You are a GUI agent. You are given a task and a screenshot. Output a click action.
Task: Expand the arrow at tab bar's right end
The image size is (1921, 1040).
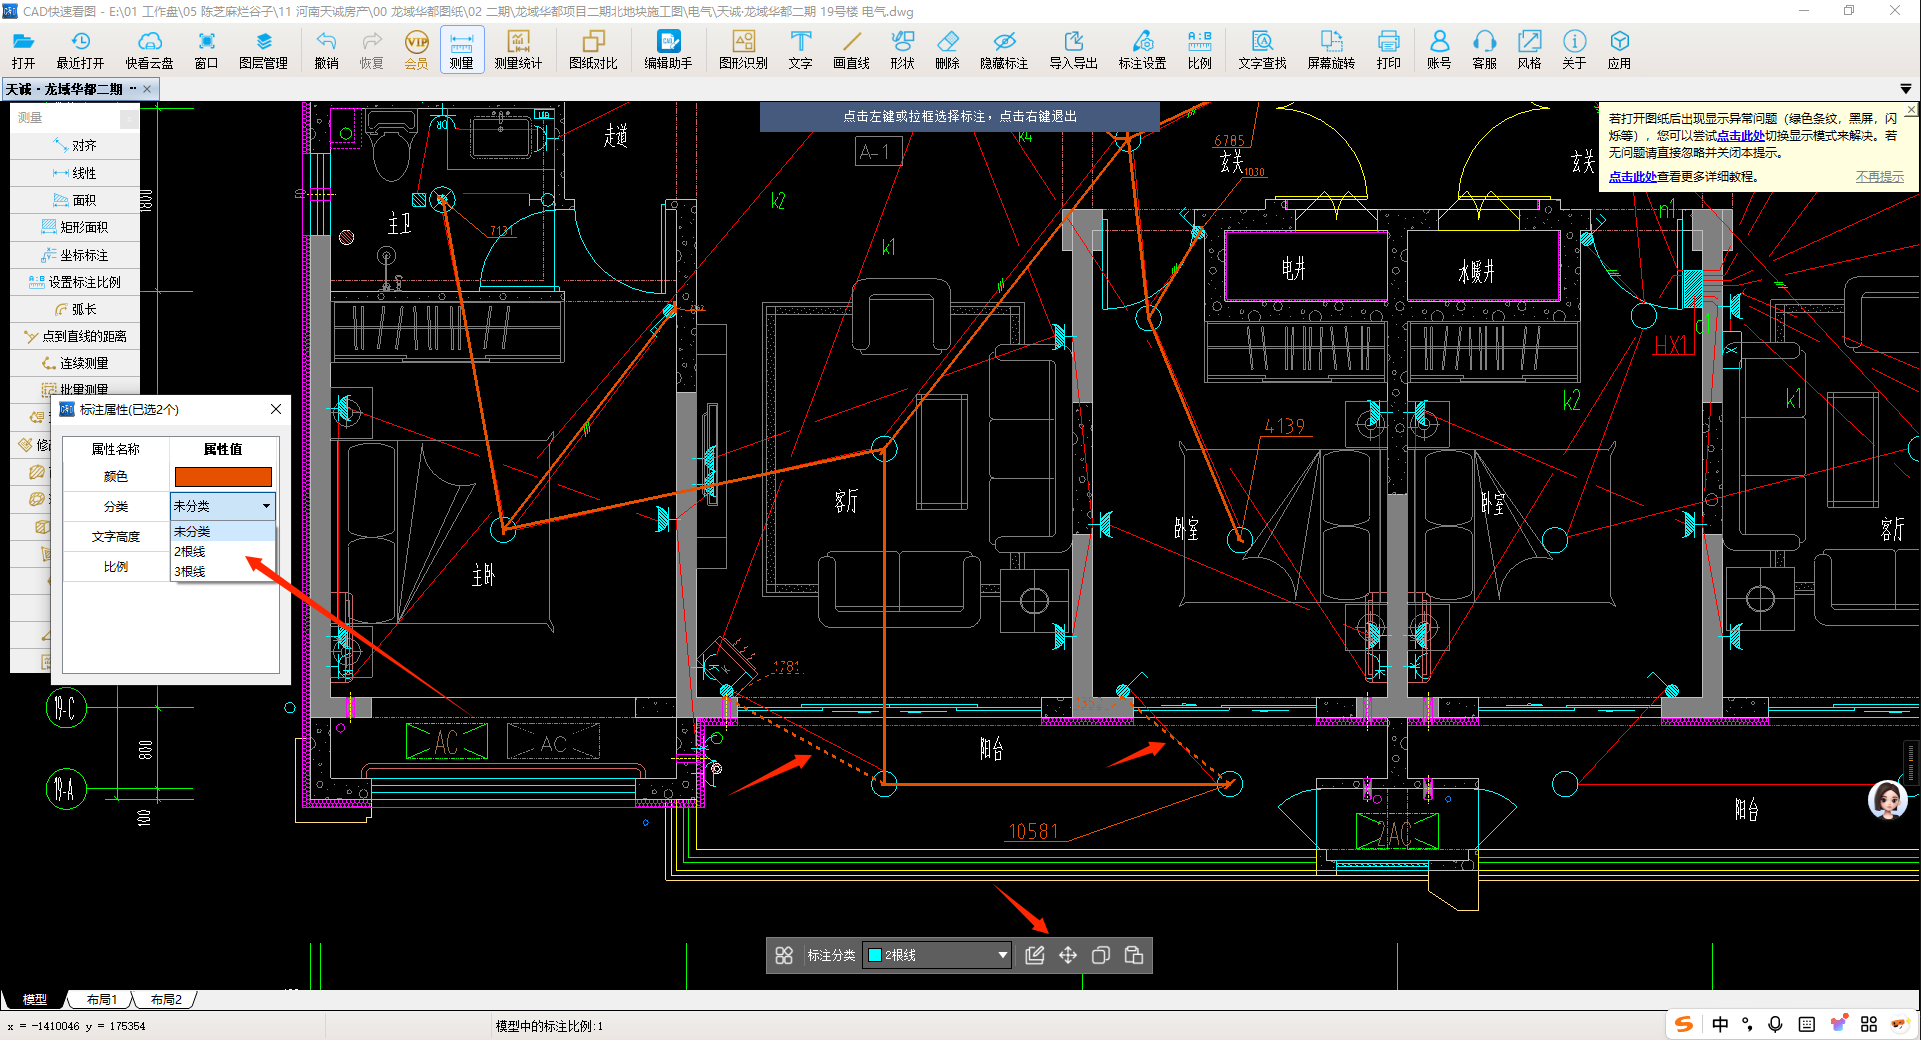(x=1905, y=89)
